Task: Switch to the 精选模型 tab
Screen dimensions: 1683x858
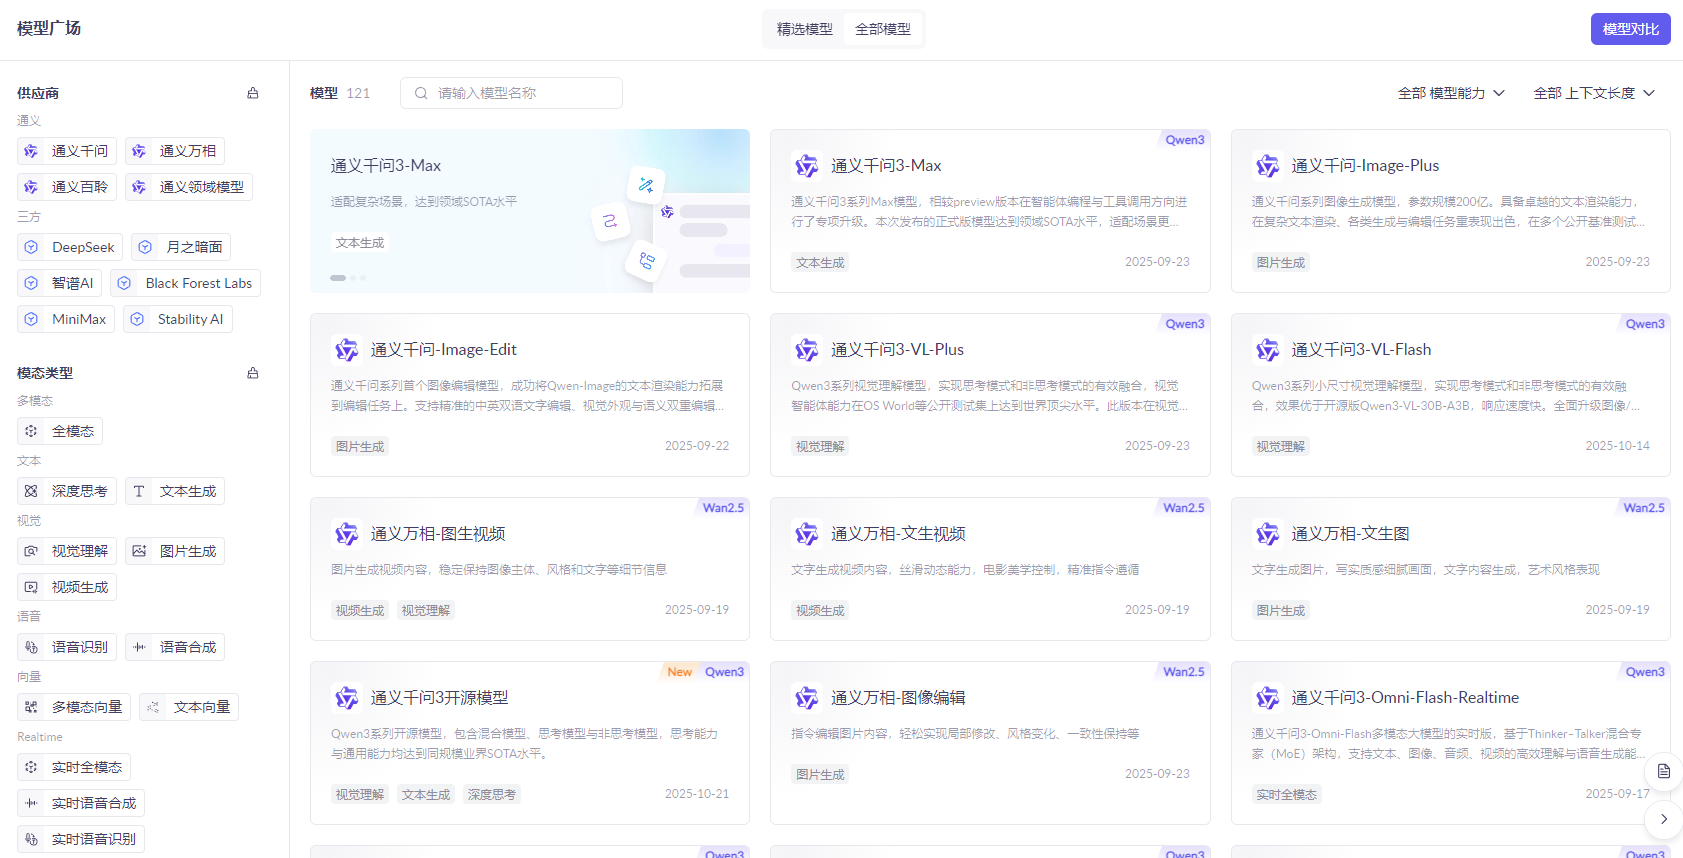Action: tap(805, 29)
